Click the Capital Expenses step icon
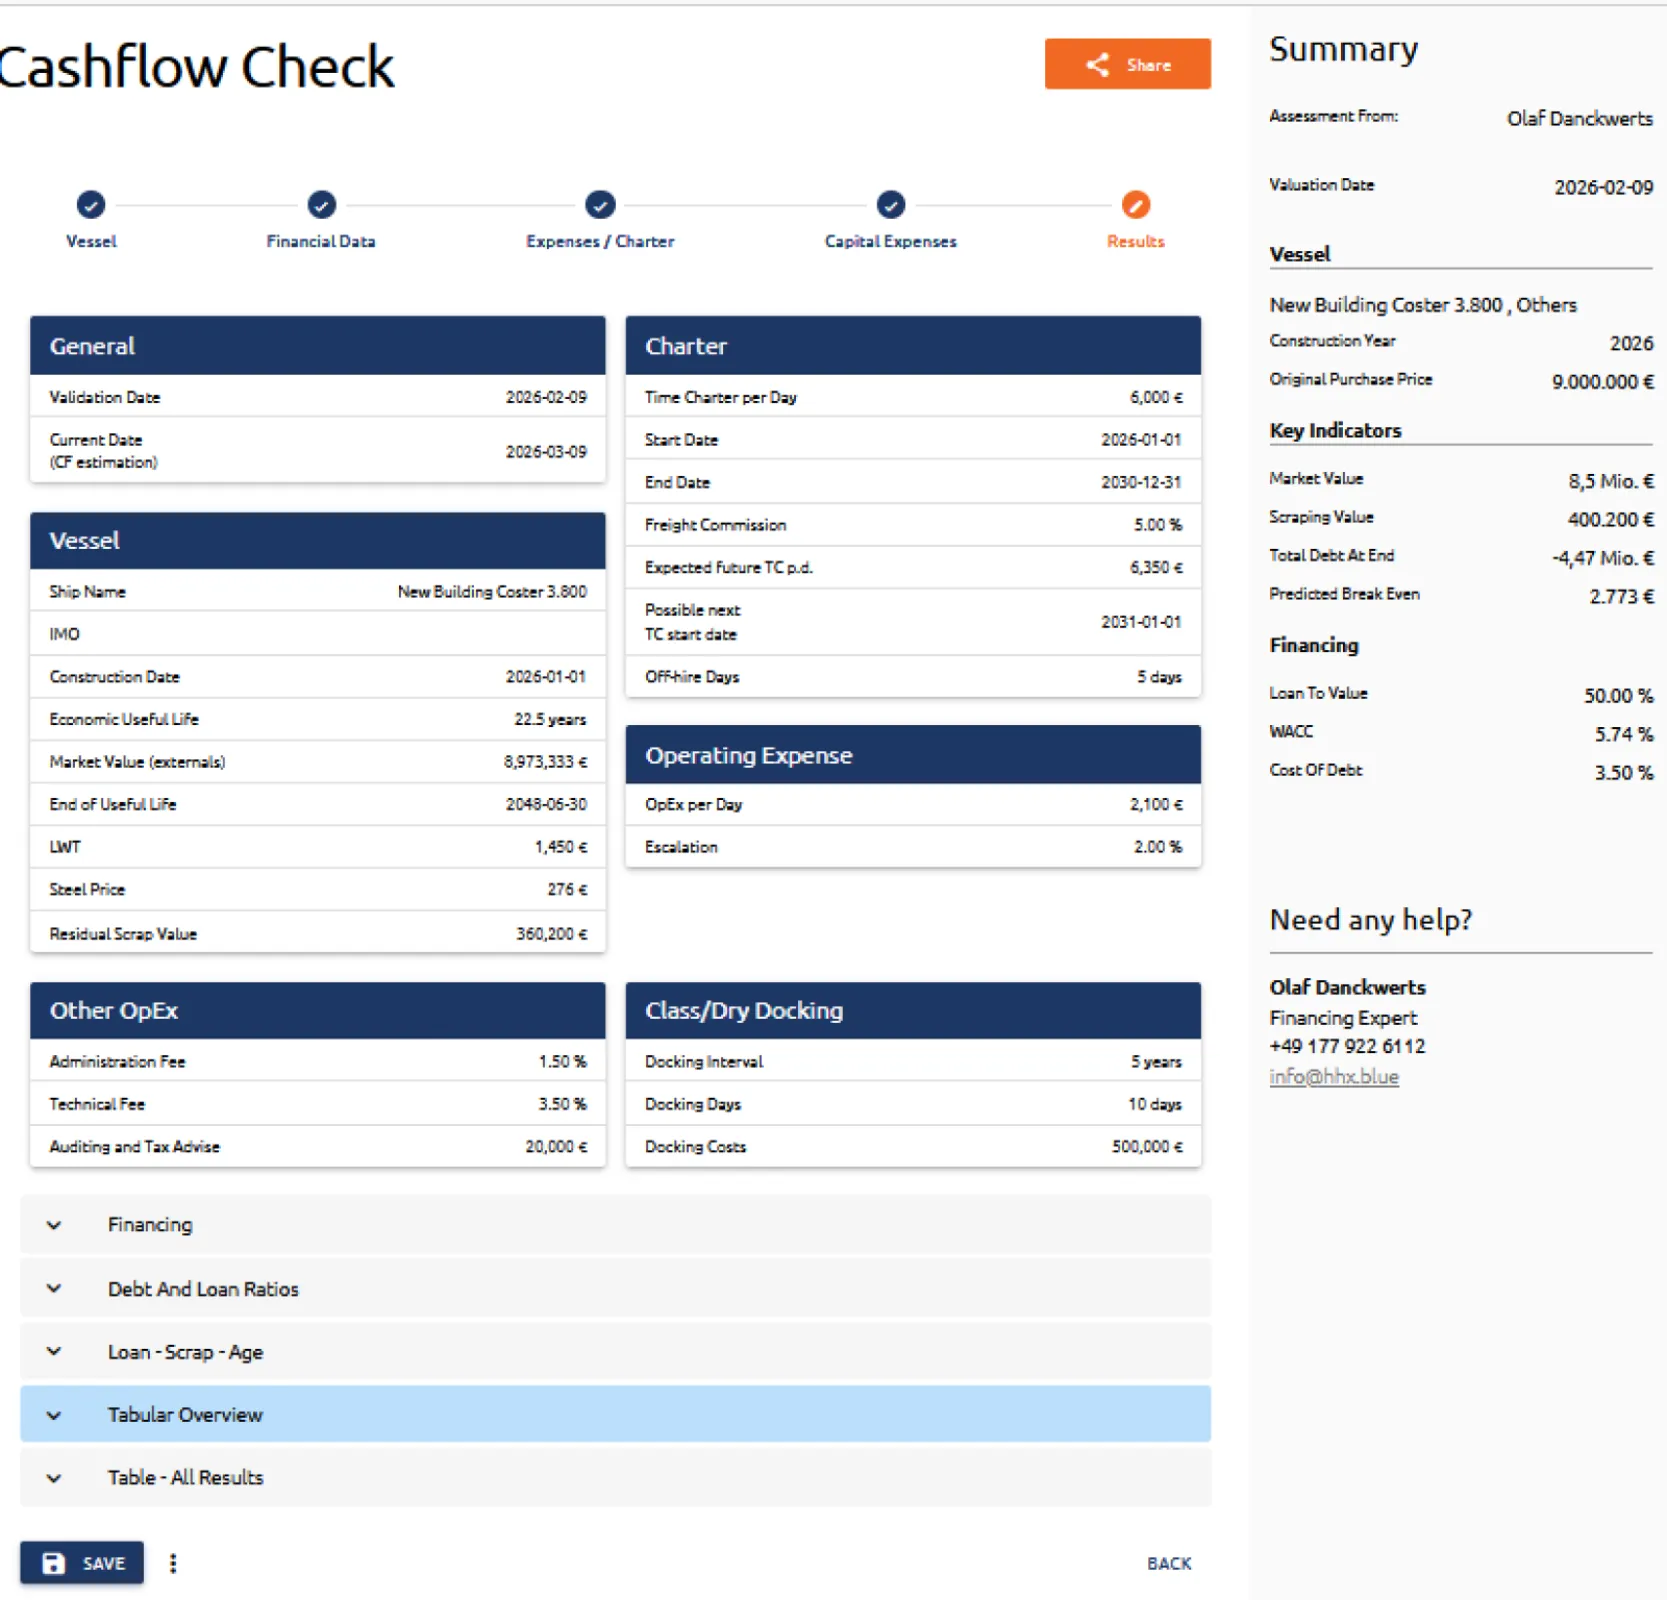The image size is (1667, 1600). 890,205
